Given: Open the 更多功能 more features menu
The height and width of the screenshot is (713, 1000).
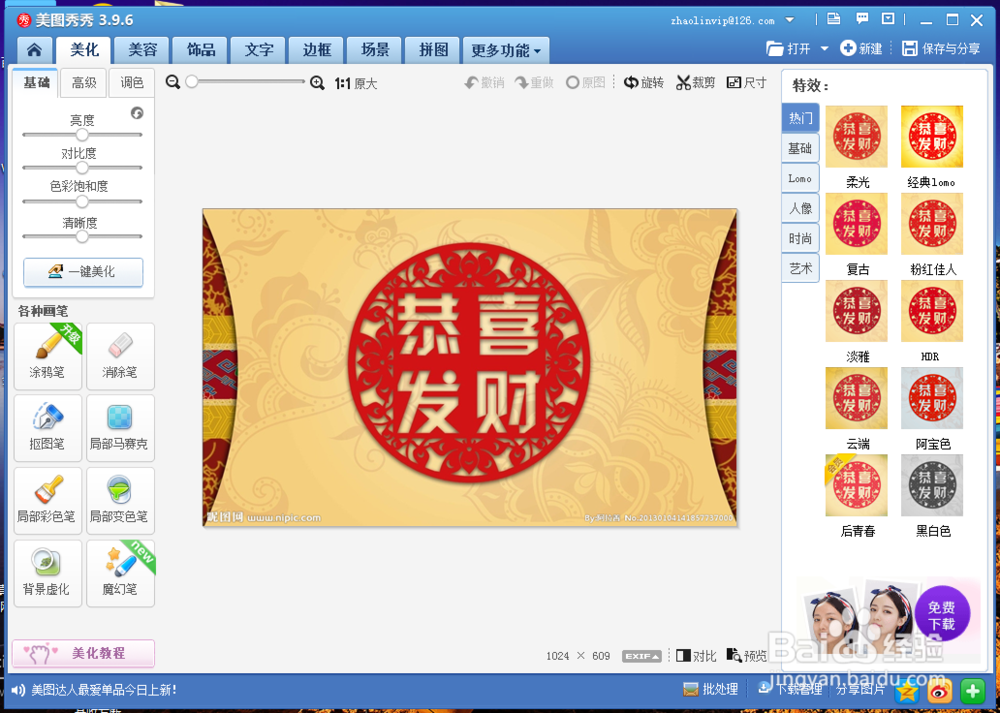Looking at the screenshot, I should tap(505, 49).
